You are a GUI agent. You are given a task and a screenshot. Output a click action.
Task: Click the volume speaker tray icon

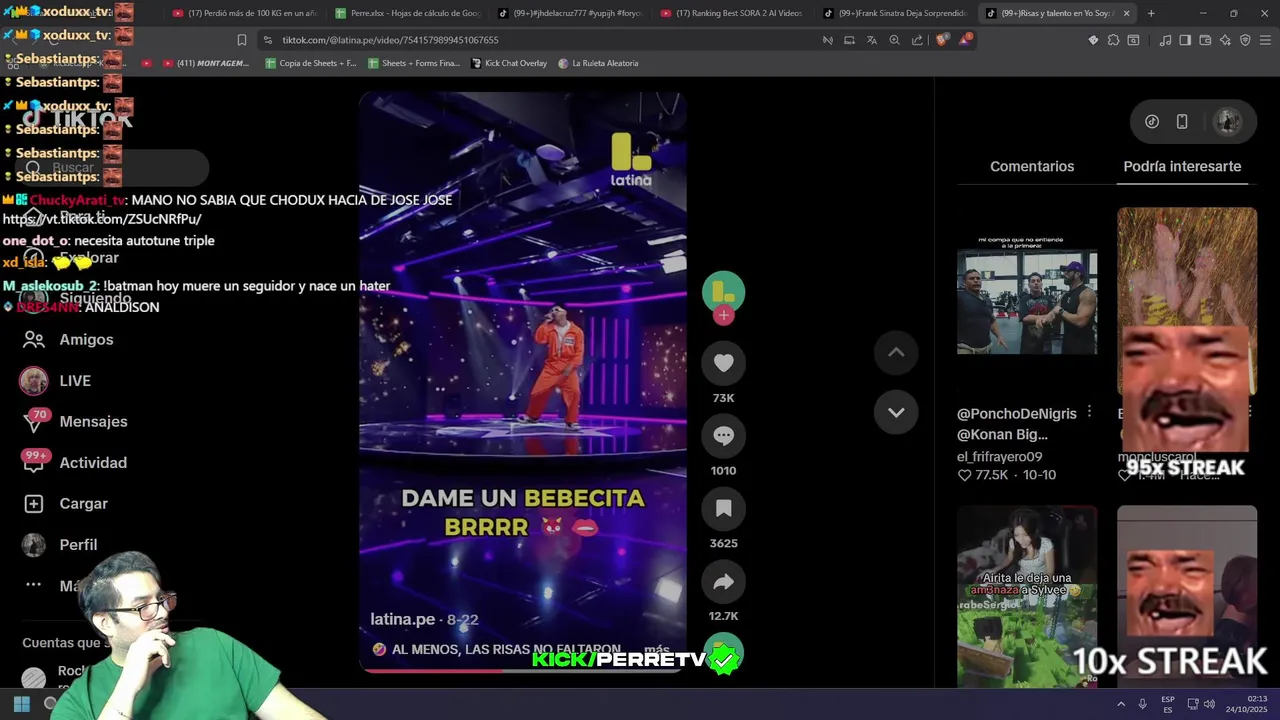tap(1209, 704)
